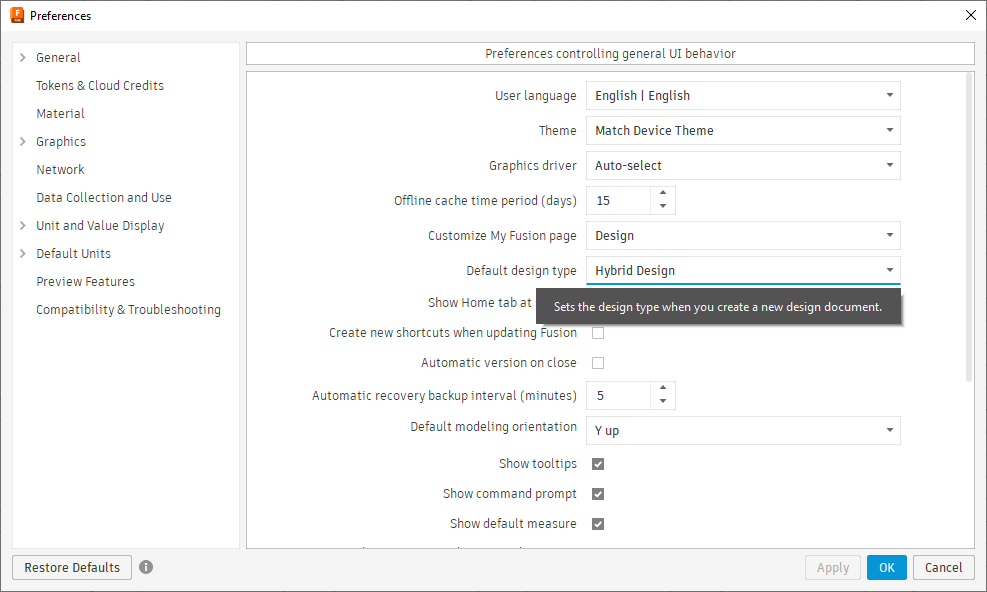This screenshot has height=592, width=987.
Task: Open the Preview Features preferences page
Action: pos(85,282)
